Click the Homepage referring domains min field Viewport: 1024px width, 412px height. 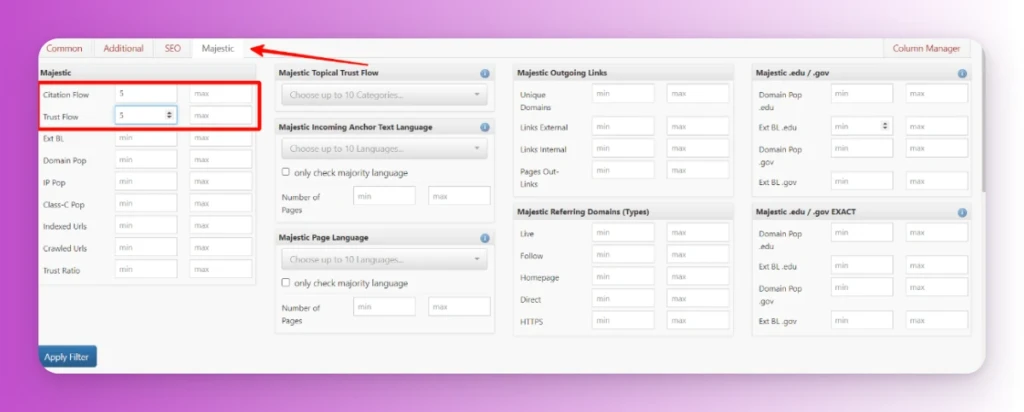pyautogui.click(x=623, y=276)
